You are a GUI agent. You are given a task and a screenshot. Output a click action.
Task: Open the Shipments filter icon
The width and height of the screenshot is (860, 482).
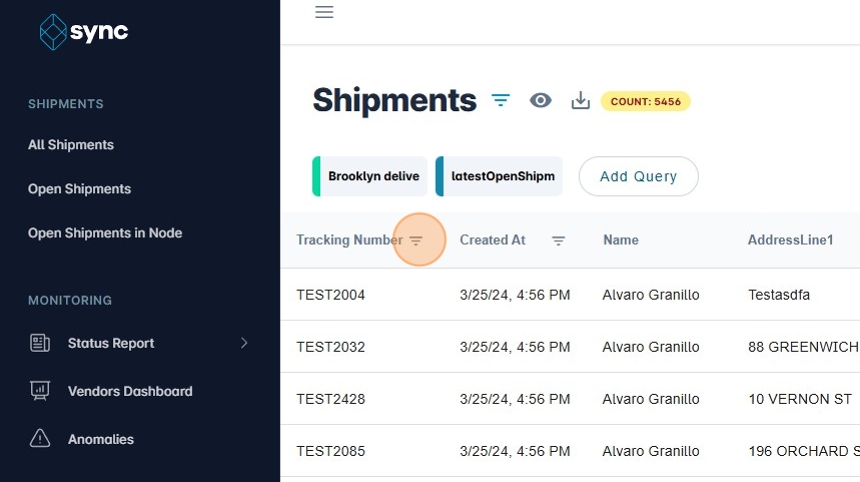[x=501, y=100]
